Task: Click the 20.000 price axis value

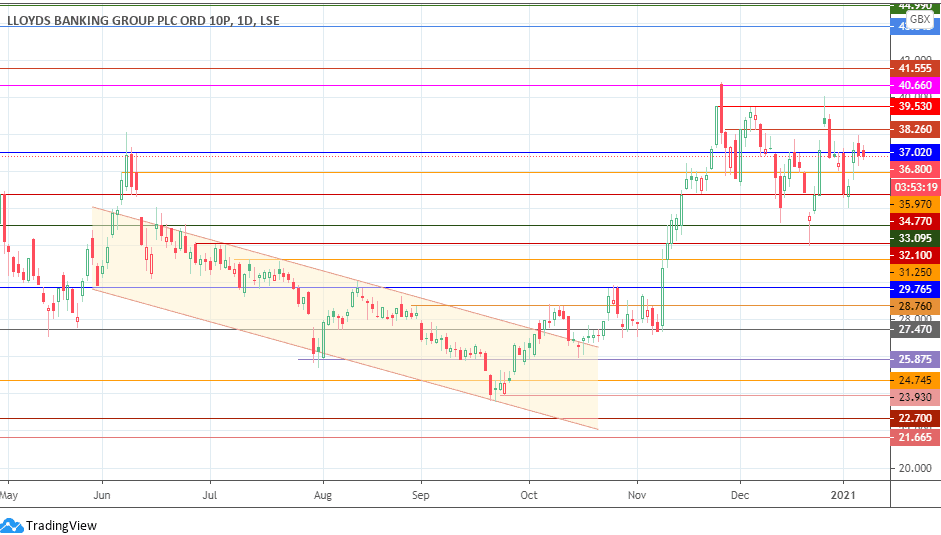Action: [915, 468]
